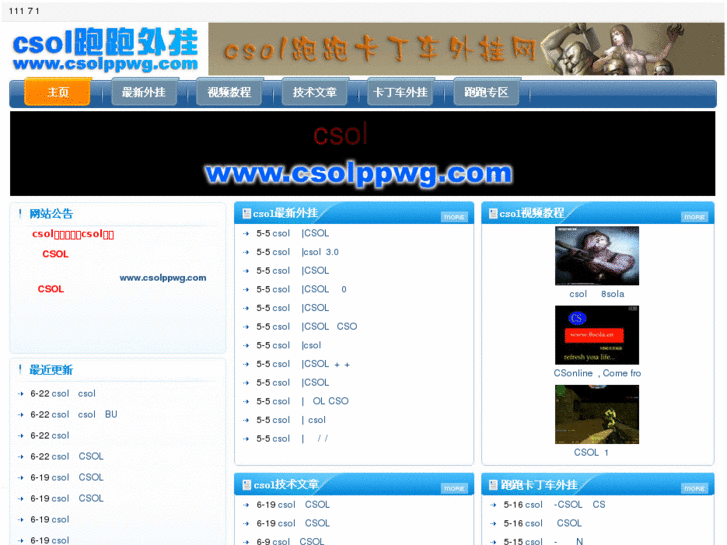Screen dimensions: 727x545
Task: Click arrow bullet beside '6-22 csol csol BU'
Action: 20,415
